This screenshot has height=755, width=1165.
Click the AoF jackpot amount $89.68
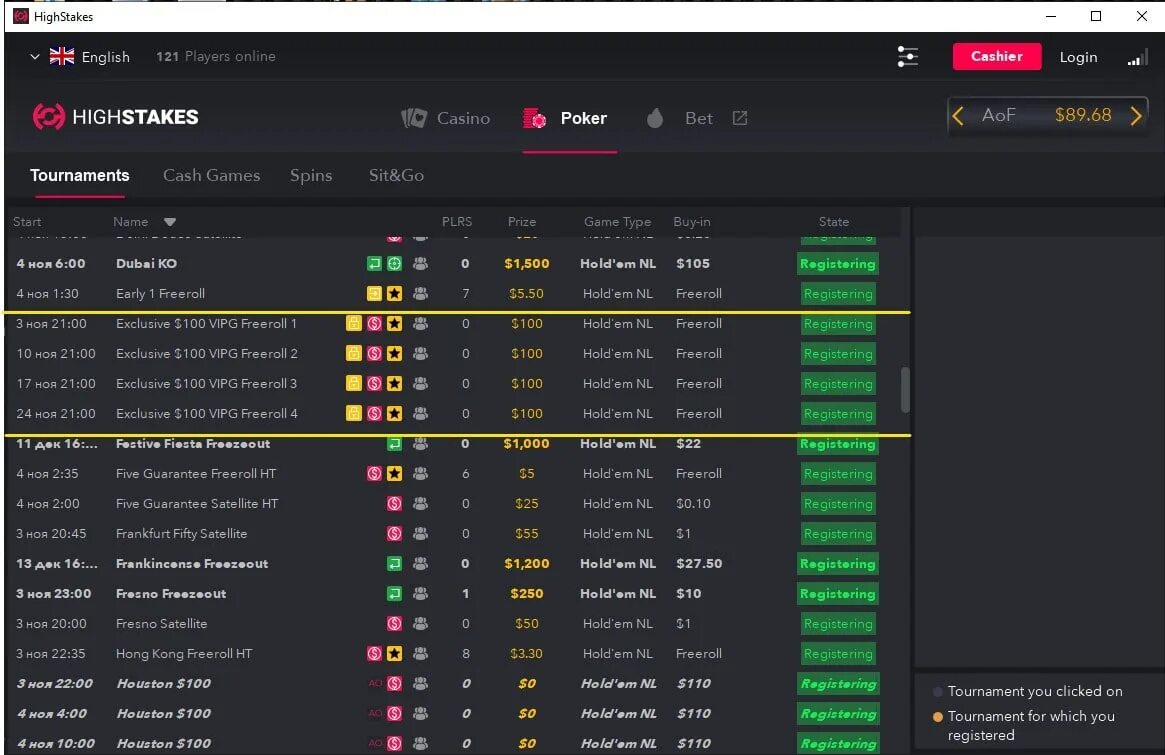(1083, 115)
